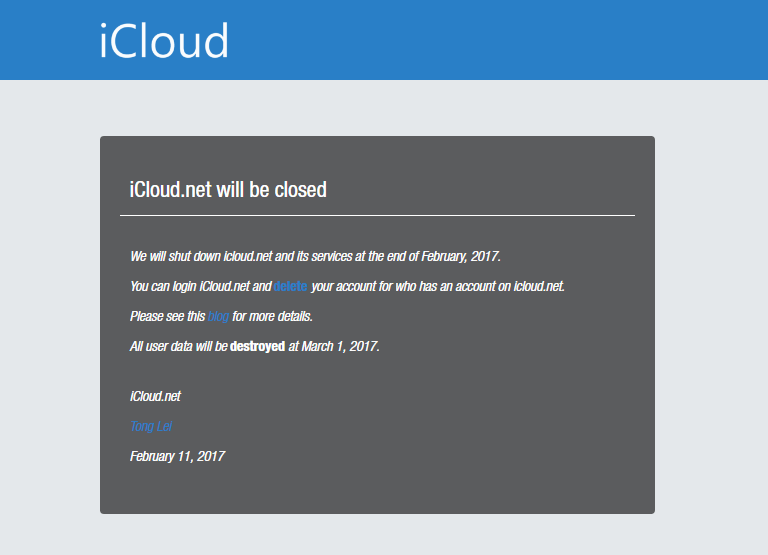Viewport: 768px width, 555px height.
Task: Click the "Tong Lei" author link
Action: (x=151, y=427)
